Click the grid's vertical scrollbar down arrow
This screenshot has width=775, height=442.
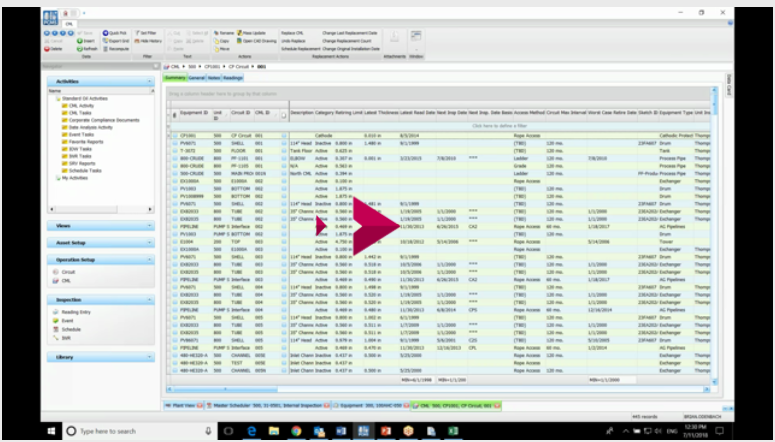point(714,382)
